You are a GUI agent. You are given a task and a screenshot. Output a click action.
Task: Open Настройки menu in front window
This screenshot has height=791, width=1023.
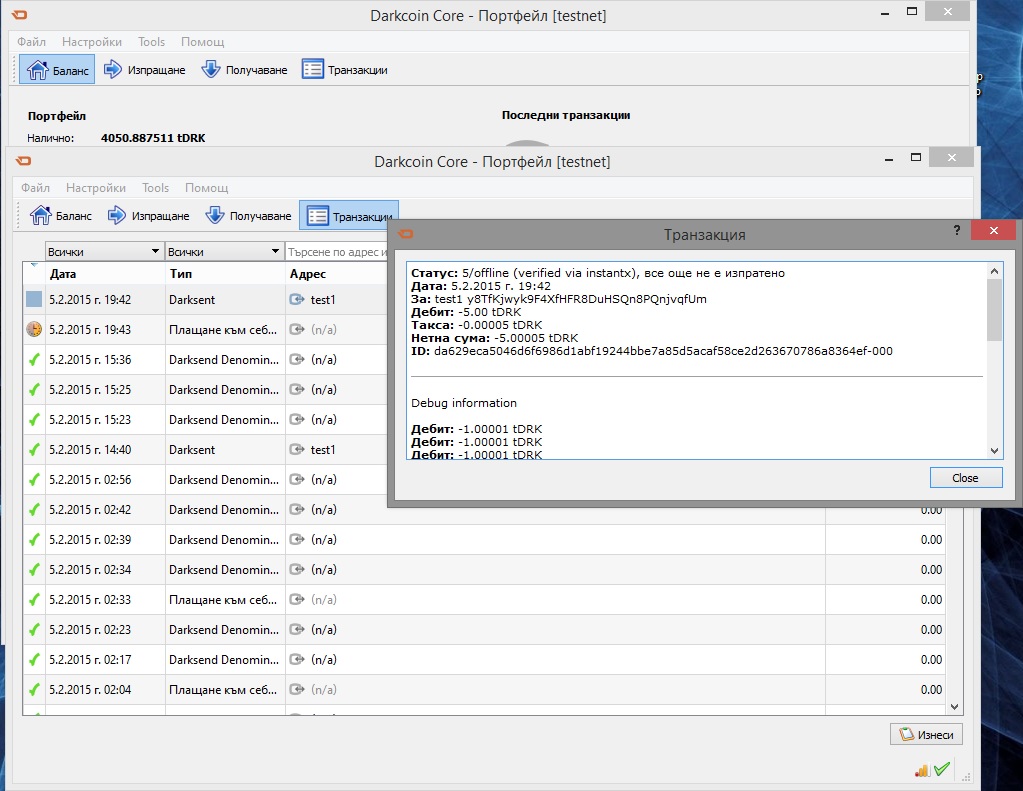click(96, 188)
